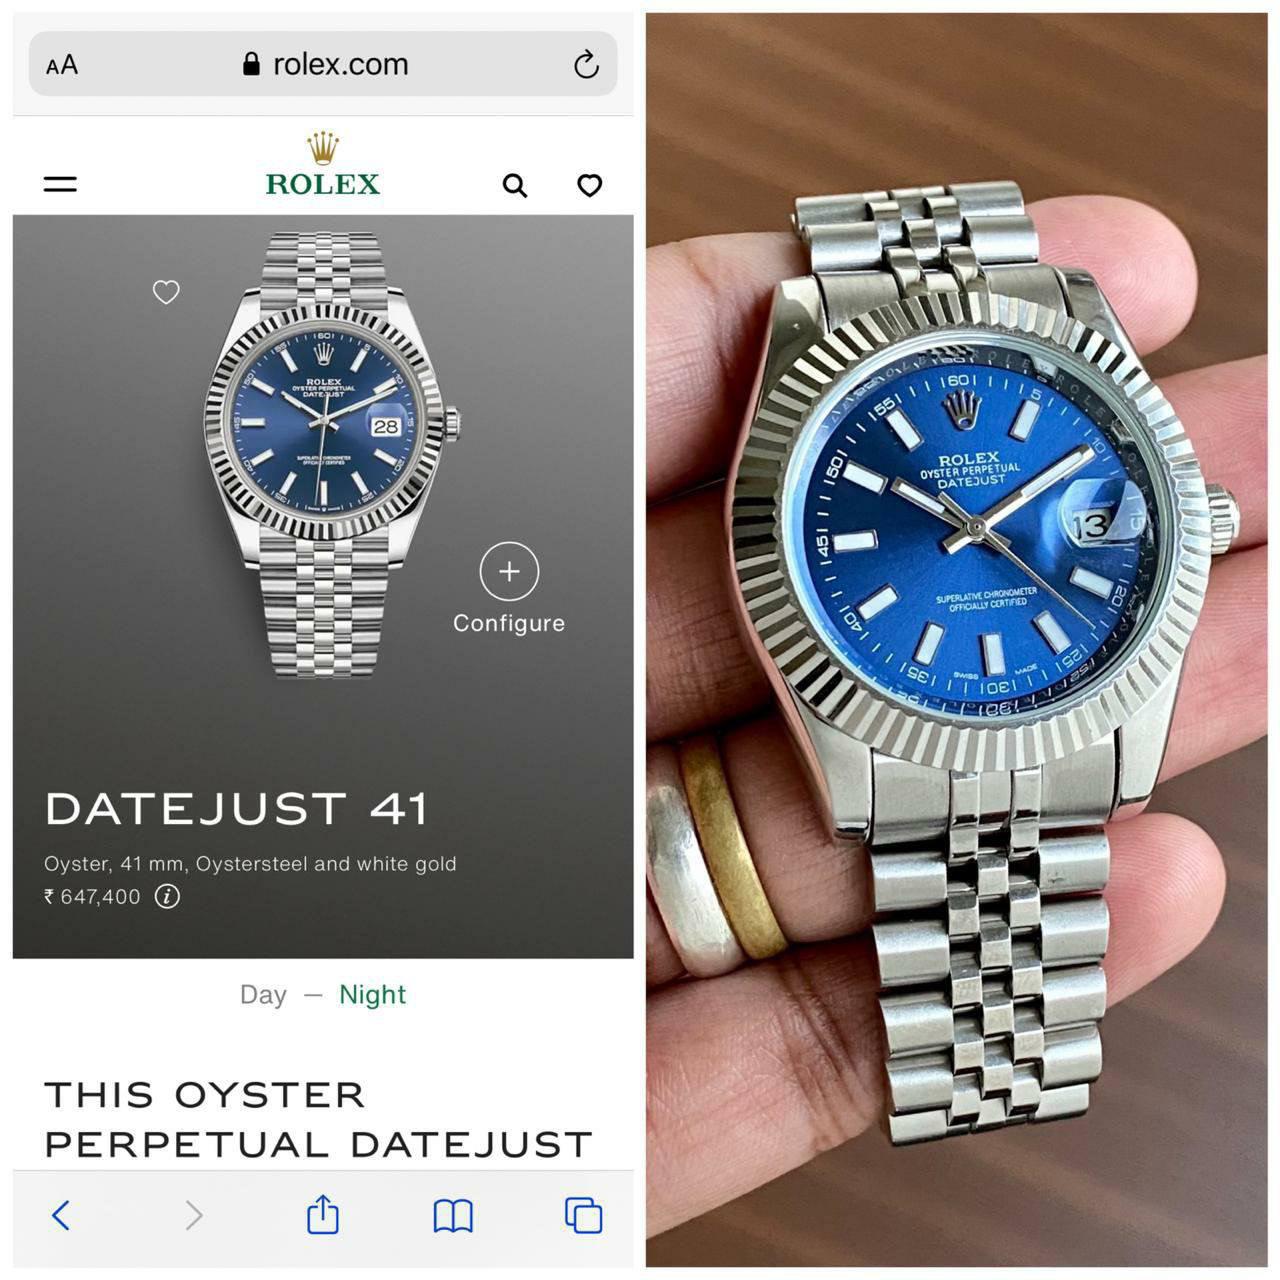The image size is (1280, 1280).
Task: Click the DATEJUST 41 heading
Action: 237,809
